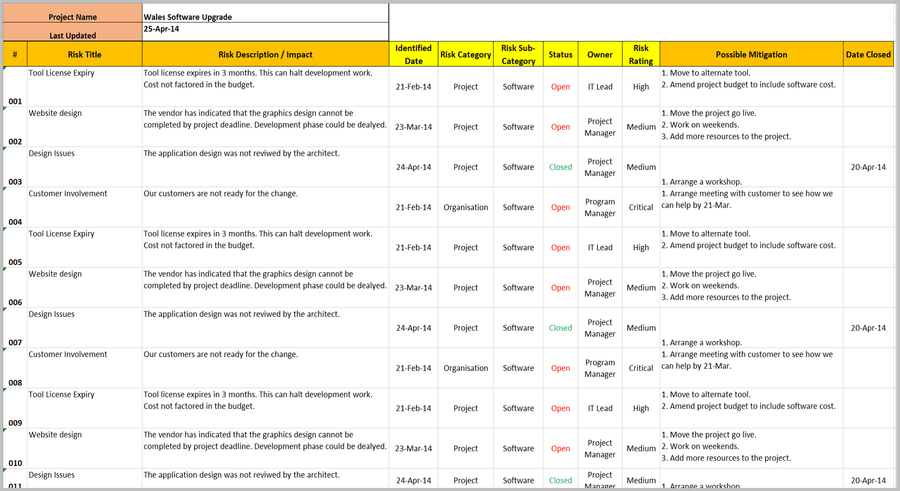Select the "Date Closed" column header
The height and width of the screenshot is (491, 900).
[x=868, y=54]
